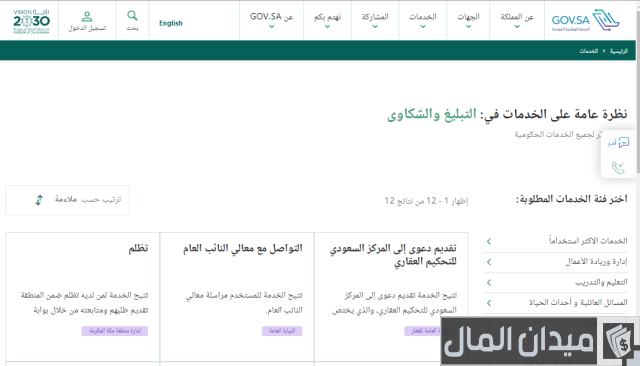
Task: Click the phone call contact icon
Action: (x=618, y=167)
